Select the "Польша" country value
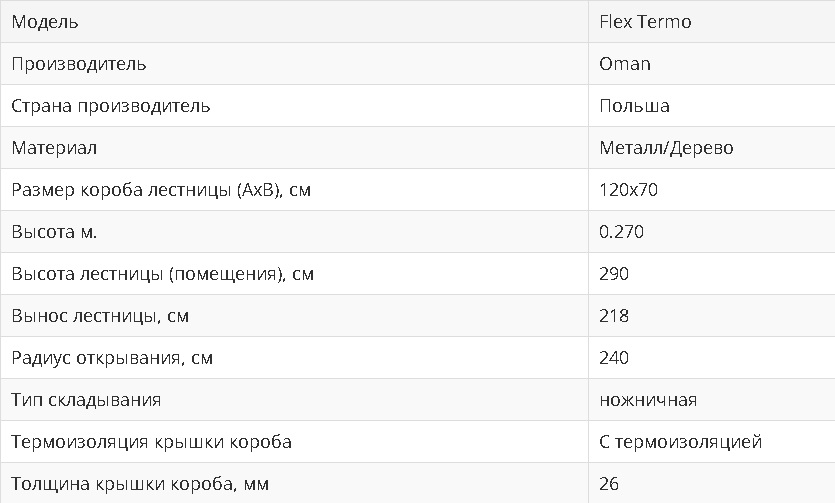Screen dimensions: 835x503 point(634,106)
